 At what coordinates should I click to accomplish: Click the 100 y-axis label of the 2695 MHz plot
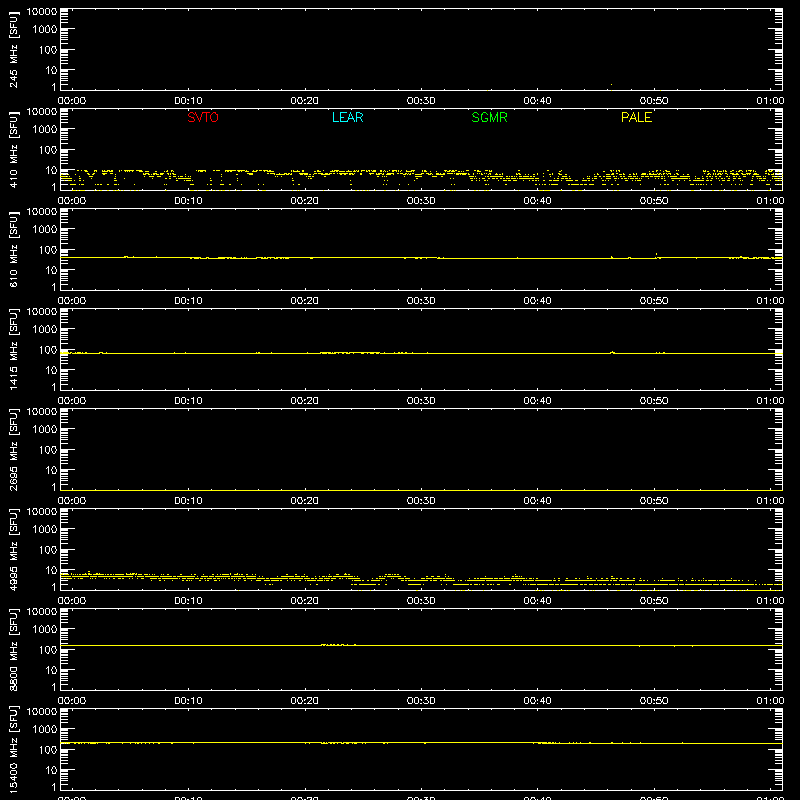(x=48, y=450)
